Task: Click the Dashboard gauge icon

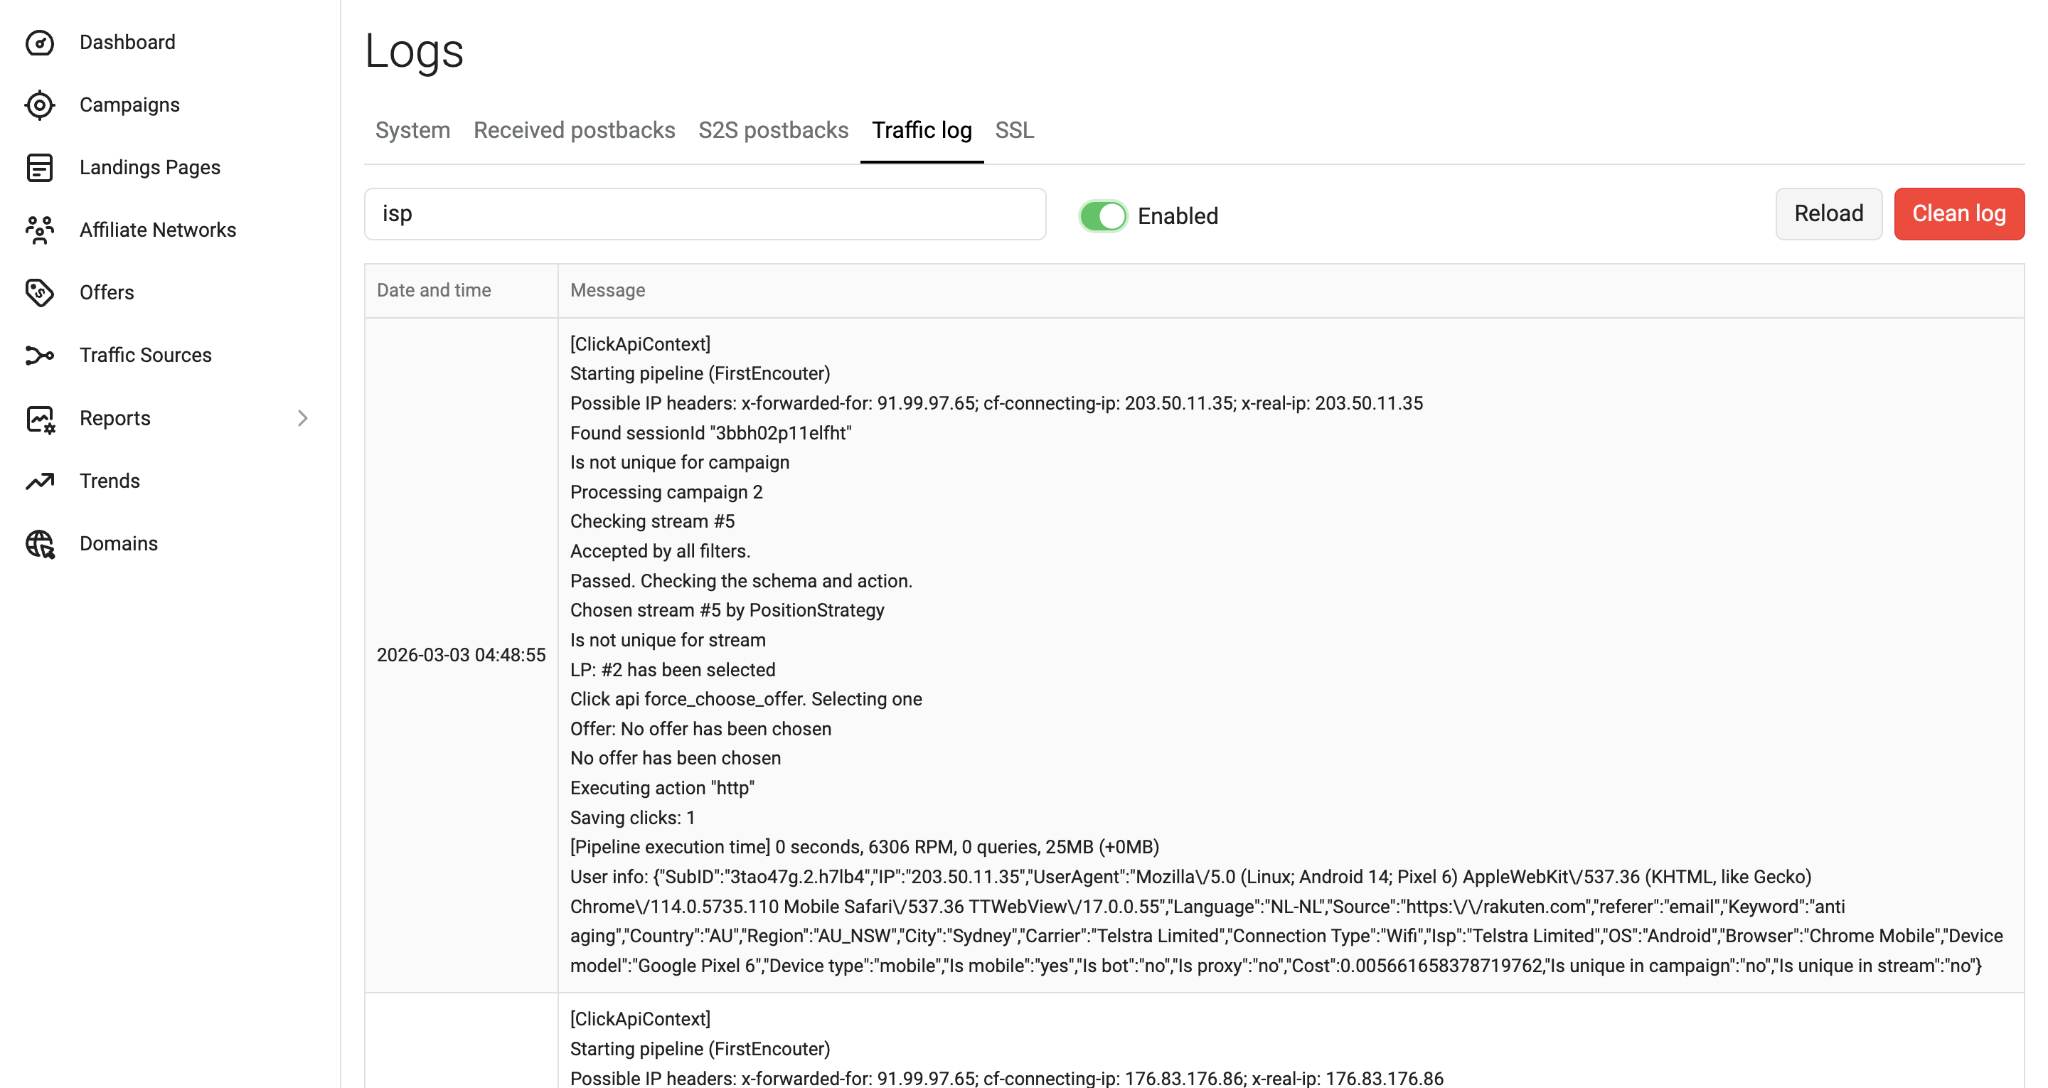Action: 40,43
